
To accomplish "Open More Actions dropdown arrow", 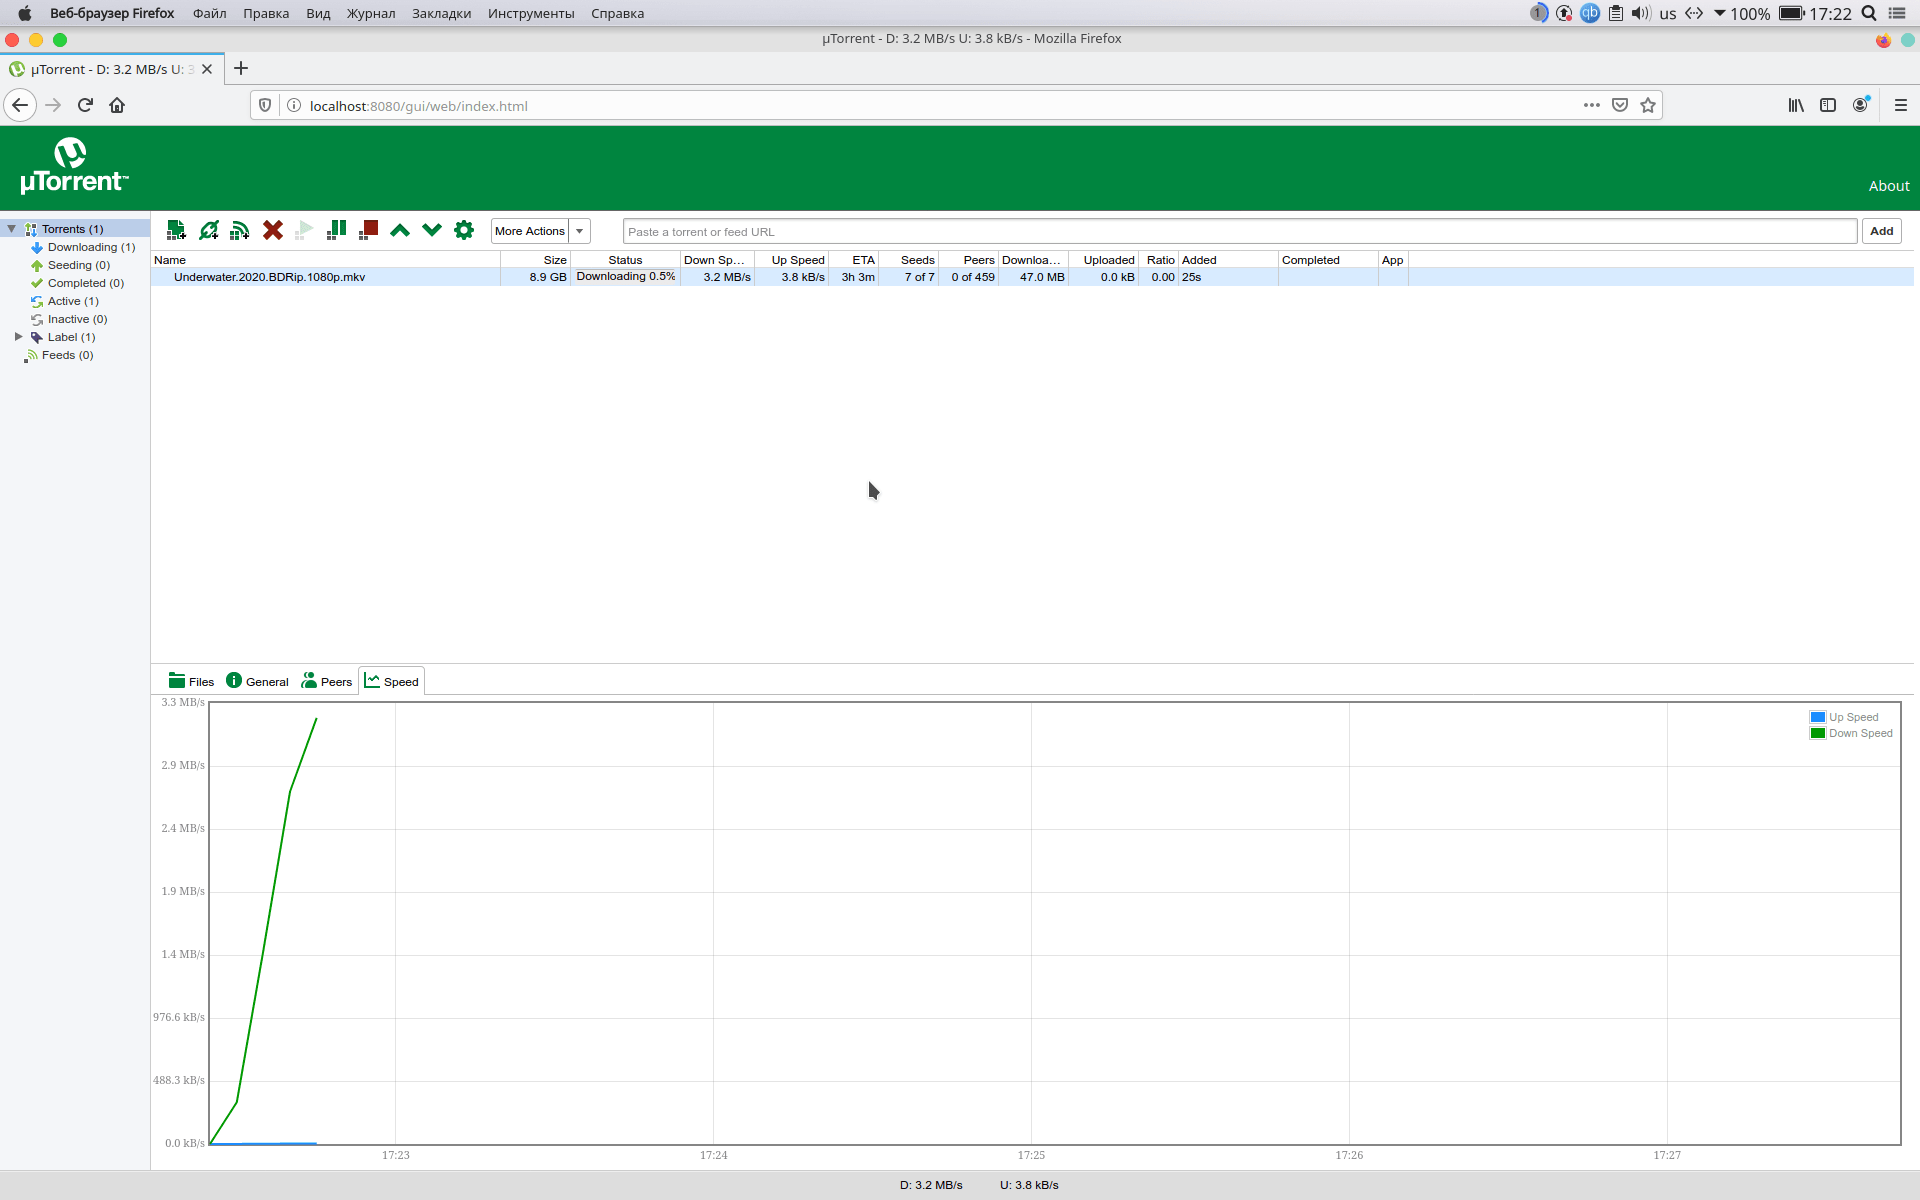I will (579, 231).
